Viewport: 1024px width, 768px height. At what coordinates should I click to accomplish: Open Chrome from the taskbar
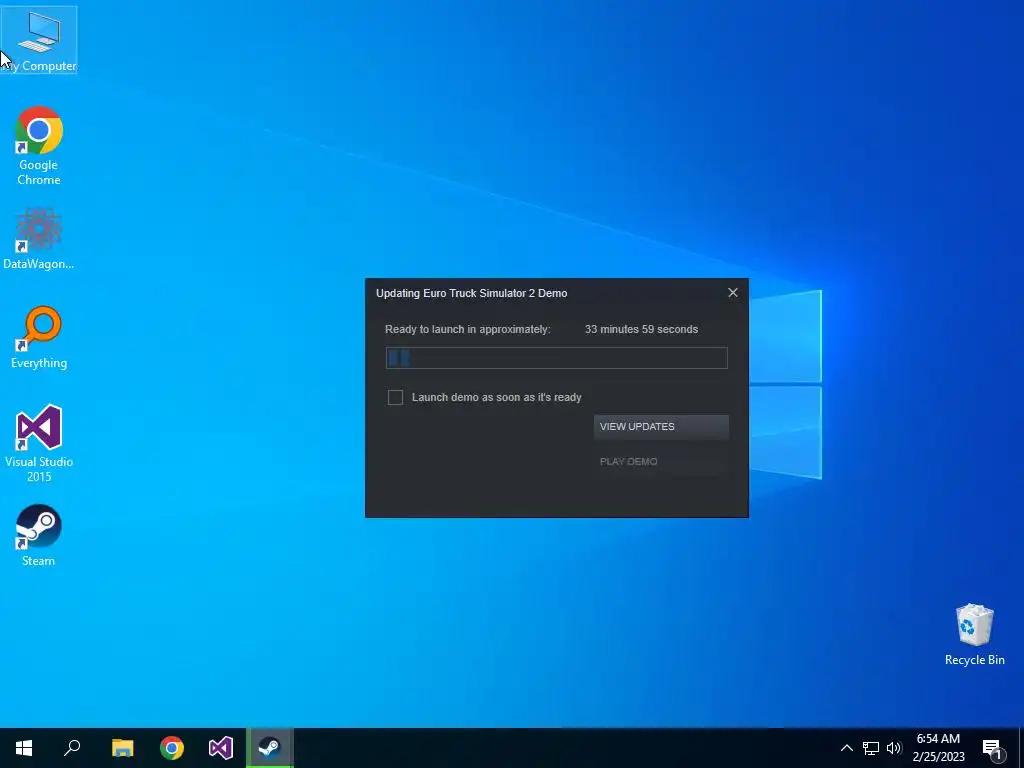tap(172, 748)
